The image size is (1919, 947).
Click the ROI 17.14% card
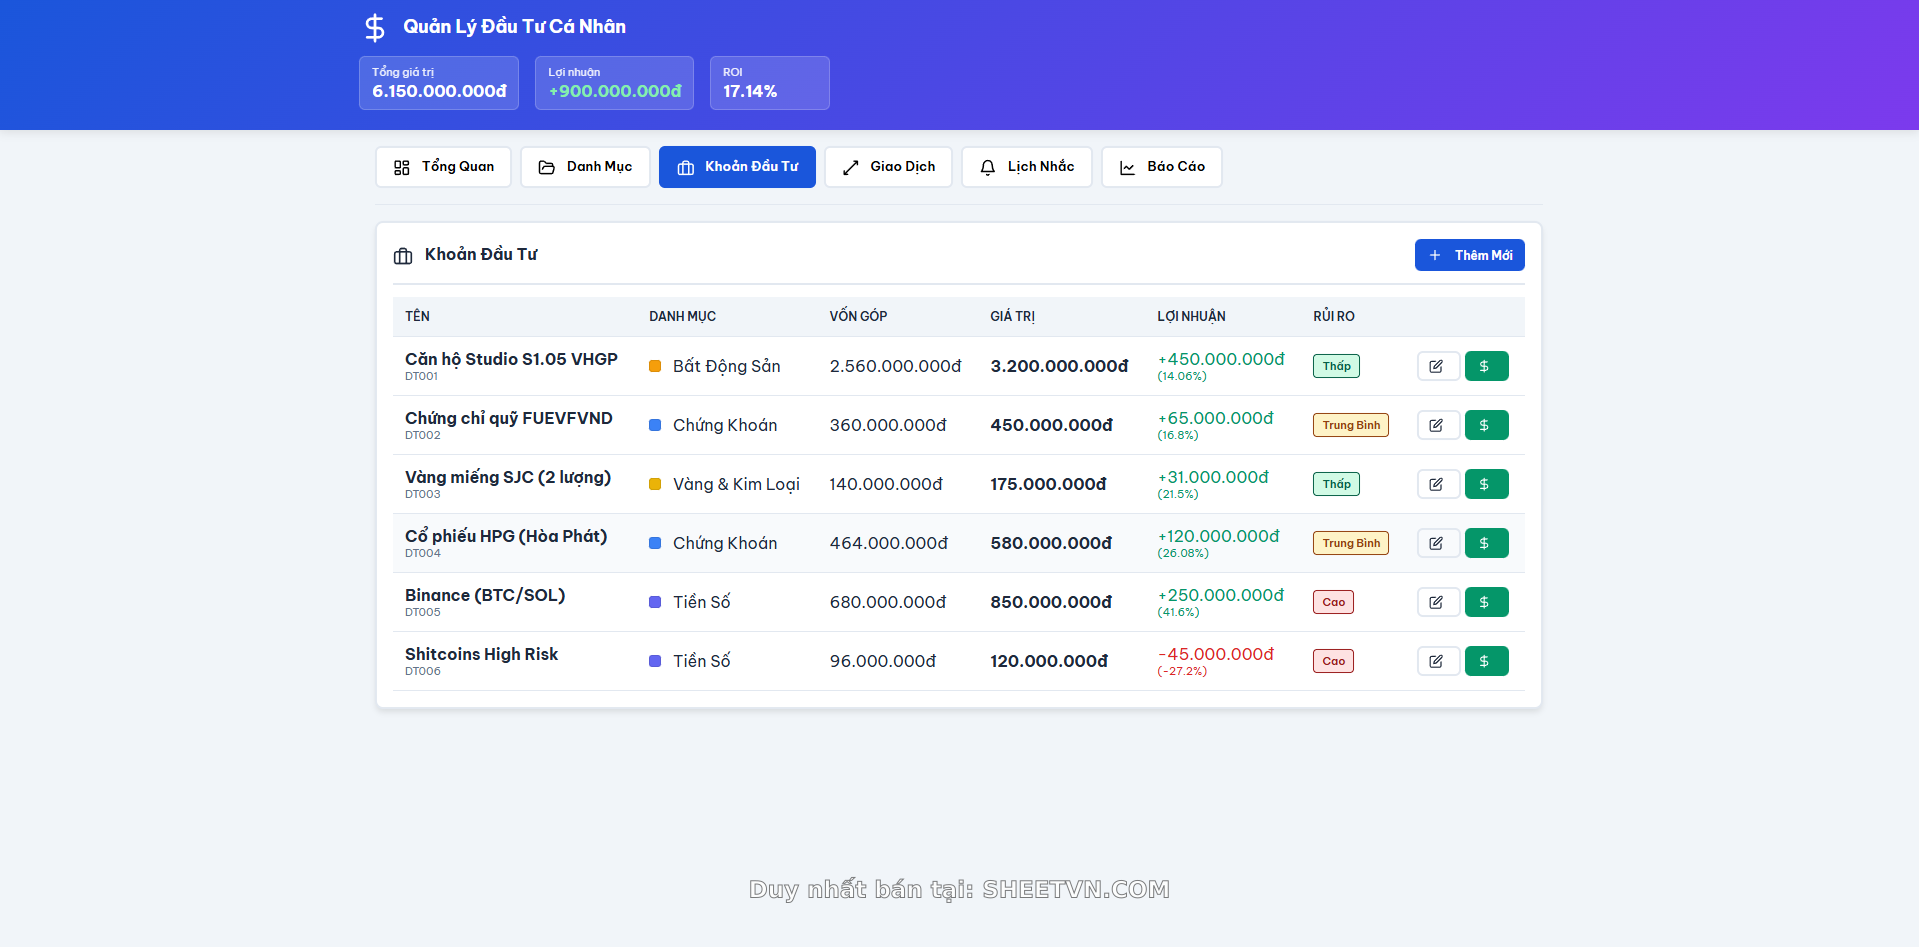(x=770, y=83)
